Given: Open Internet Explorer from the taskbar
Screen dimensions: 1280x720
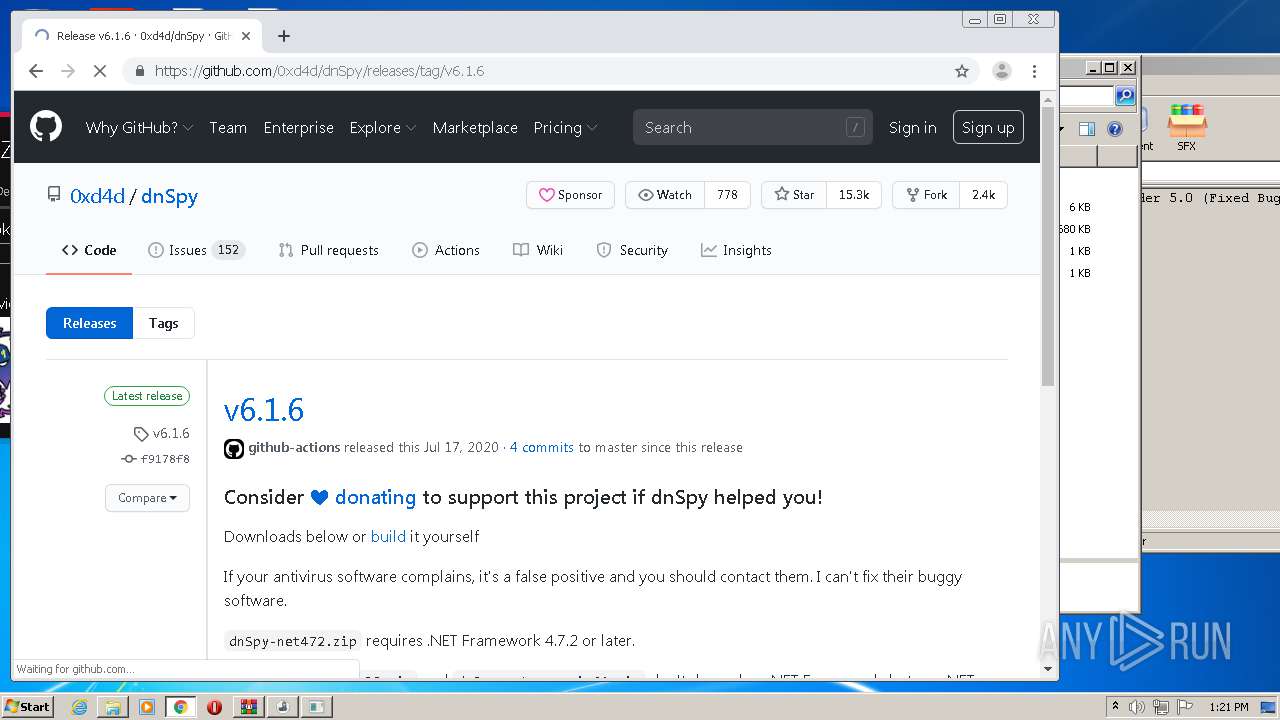Looking at the screenshot, I should (79, 707).
